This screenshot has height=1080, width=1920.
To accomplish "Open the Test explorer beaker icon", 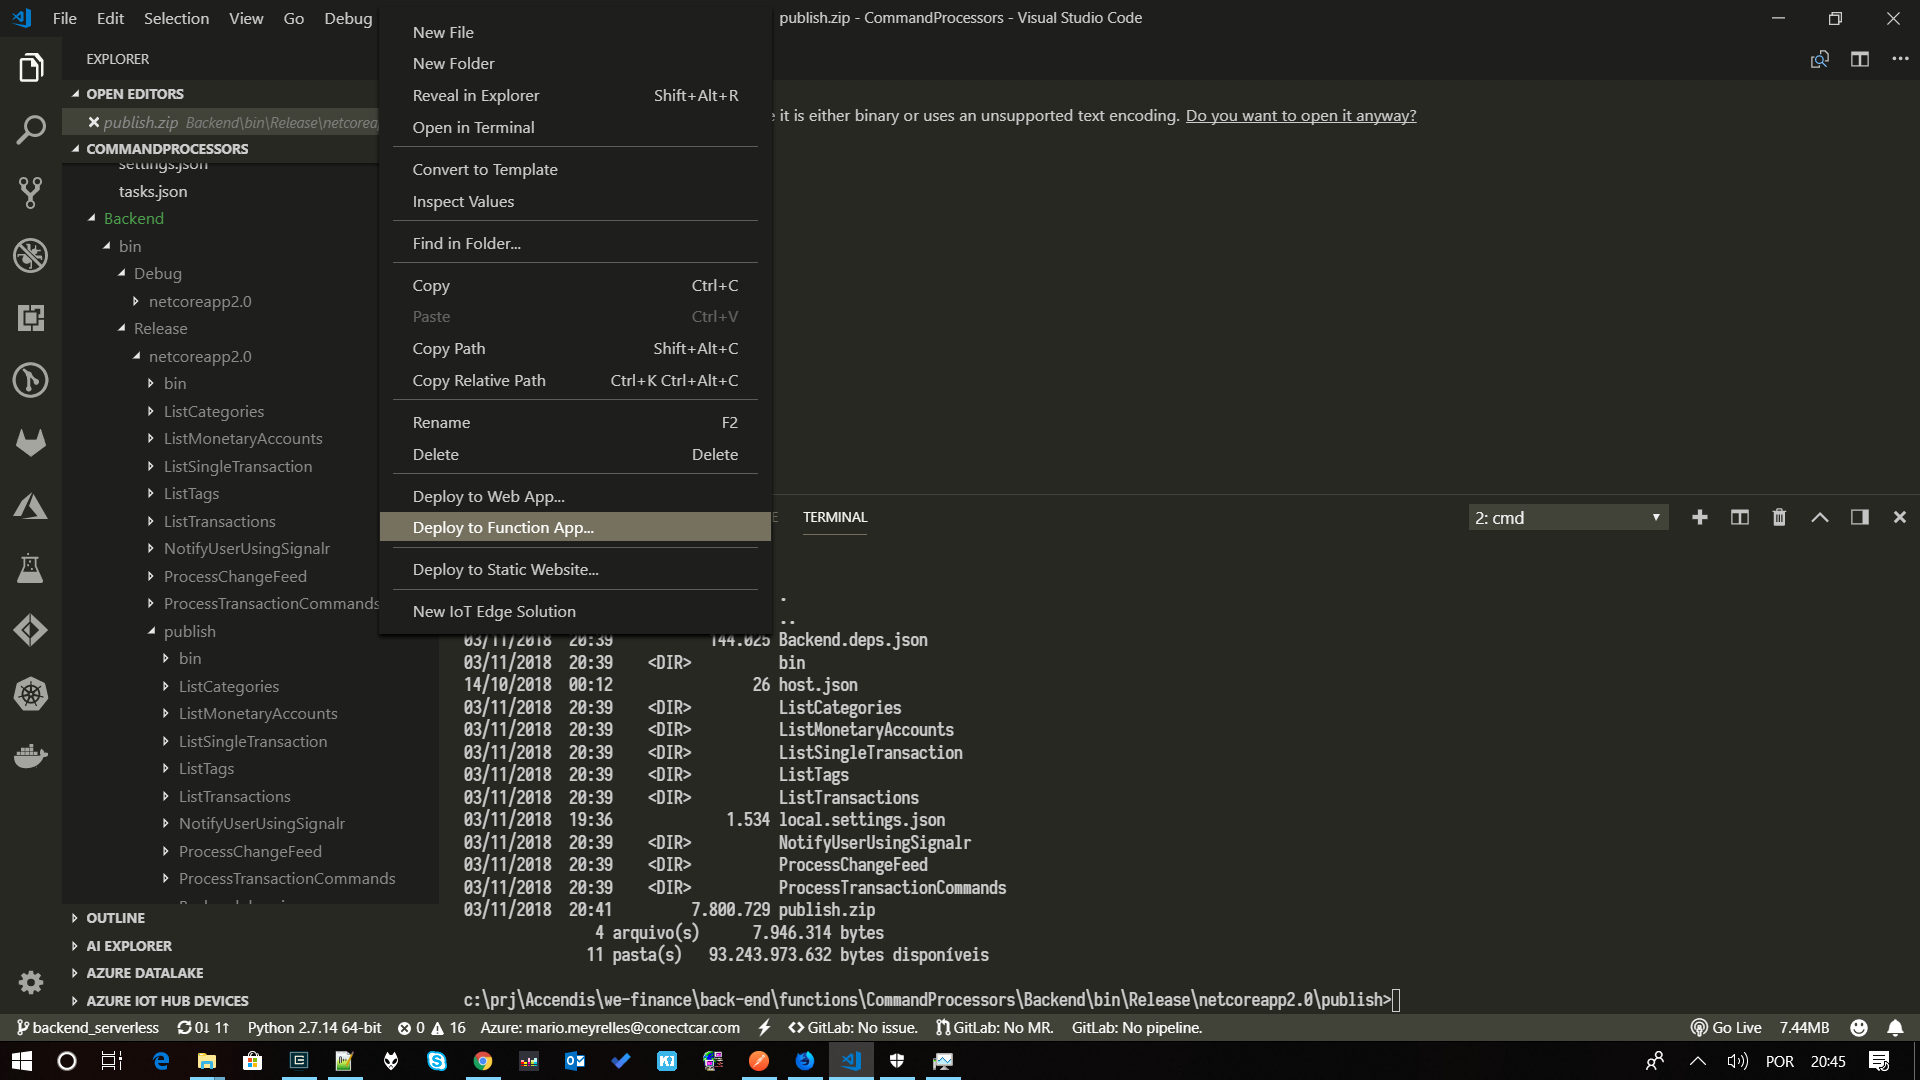I will (31, 569).
